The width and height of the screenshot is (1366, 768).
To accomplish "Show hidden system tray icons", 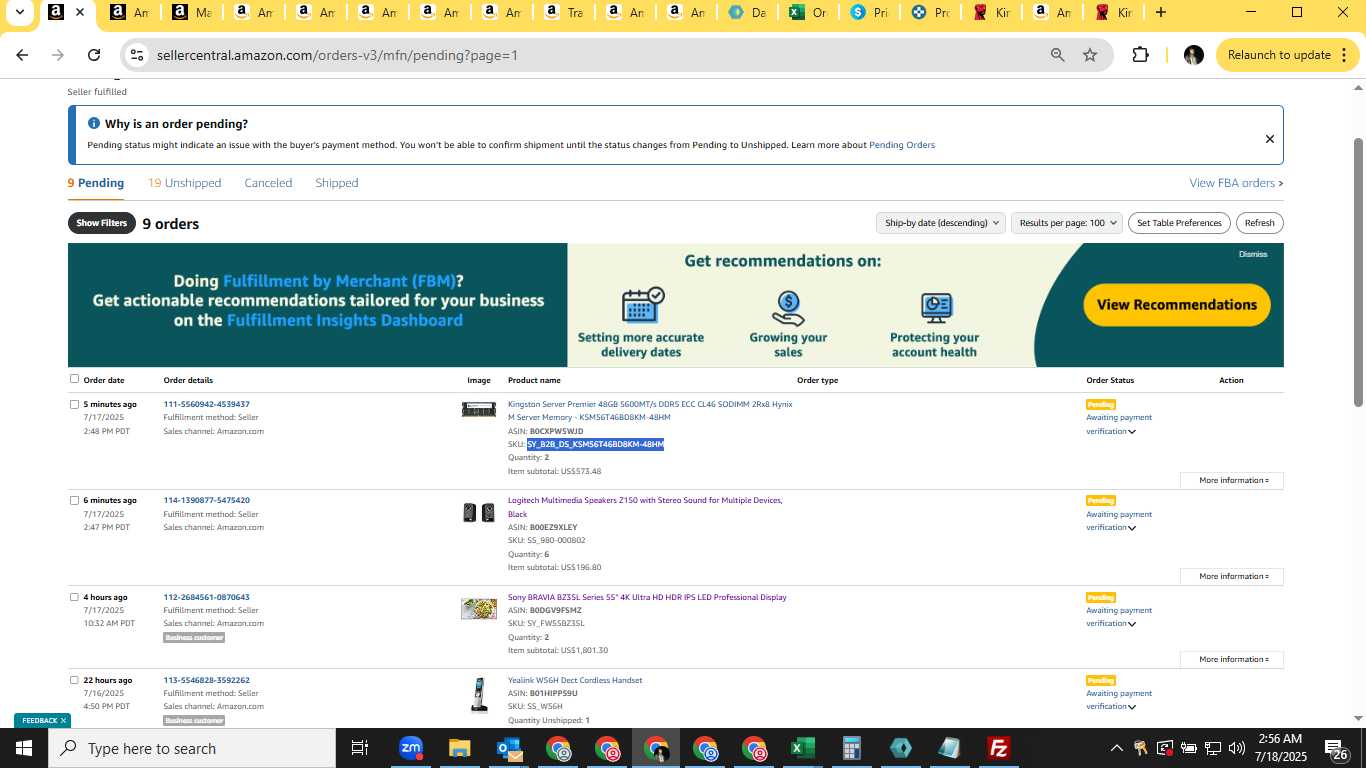I will tap(1116, 748).
